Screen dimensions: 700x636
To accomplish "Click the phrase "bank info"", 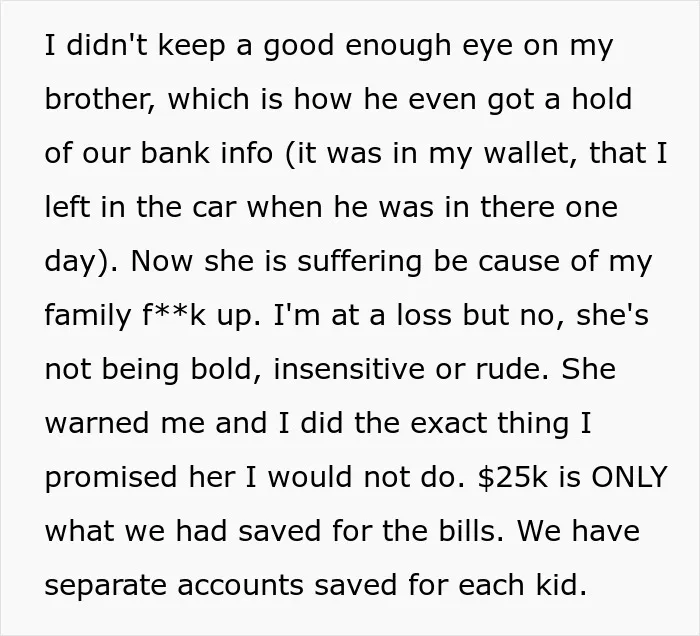I will (207, 153).
